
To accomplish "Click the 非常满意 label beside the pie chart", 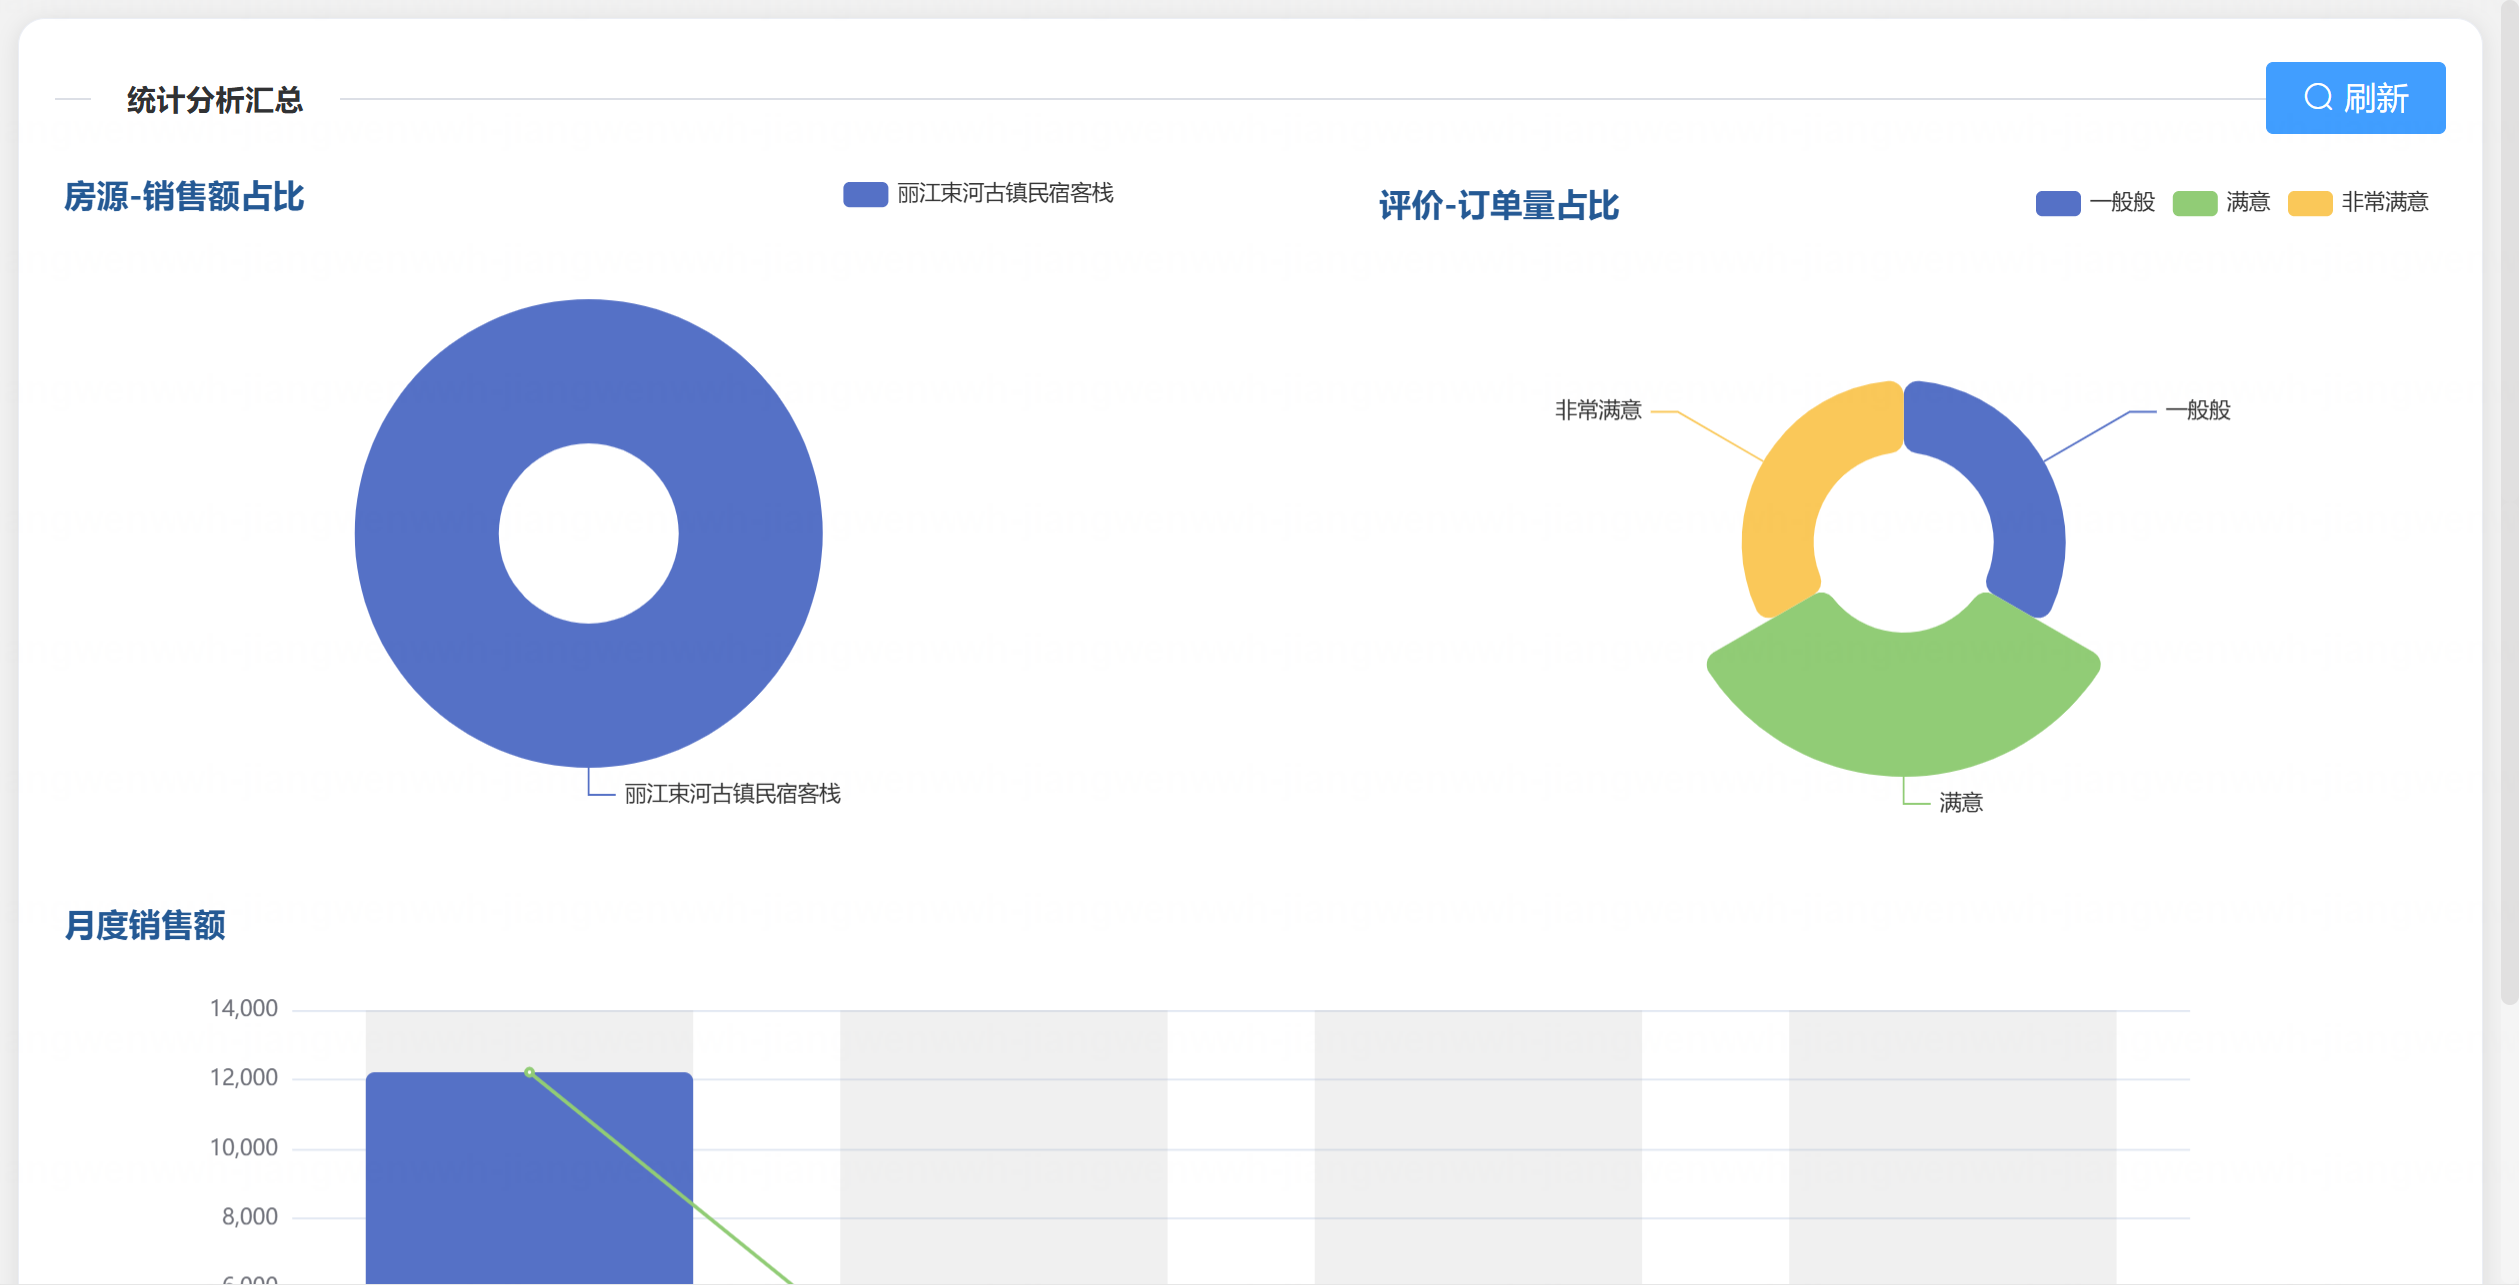I will [x=1597, y=410].
